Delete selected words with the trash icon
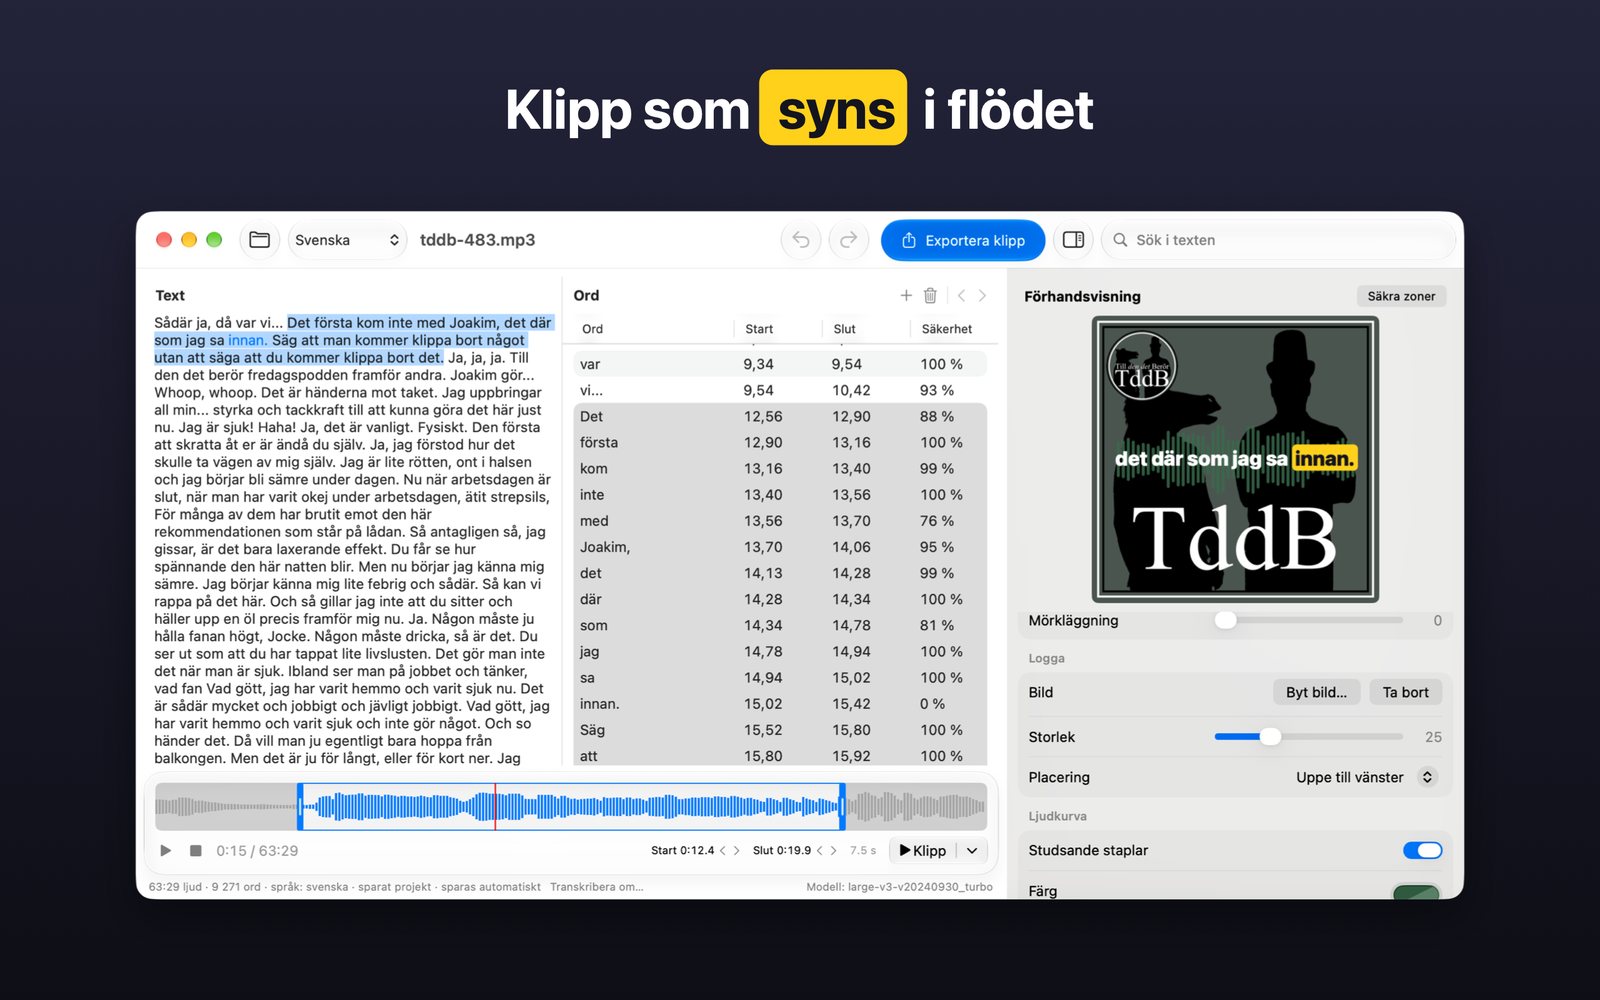Image resolution: width=1600 pixels, height=1000 pixels. (930, 295)
